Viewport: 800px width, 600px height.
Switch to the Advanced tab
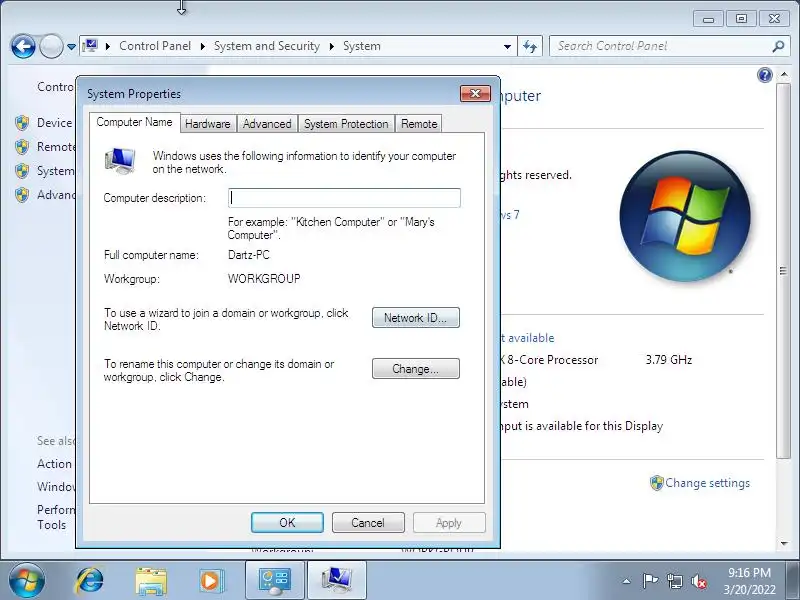(267, 124)
